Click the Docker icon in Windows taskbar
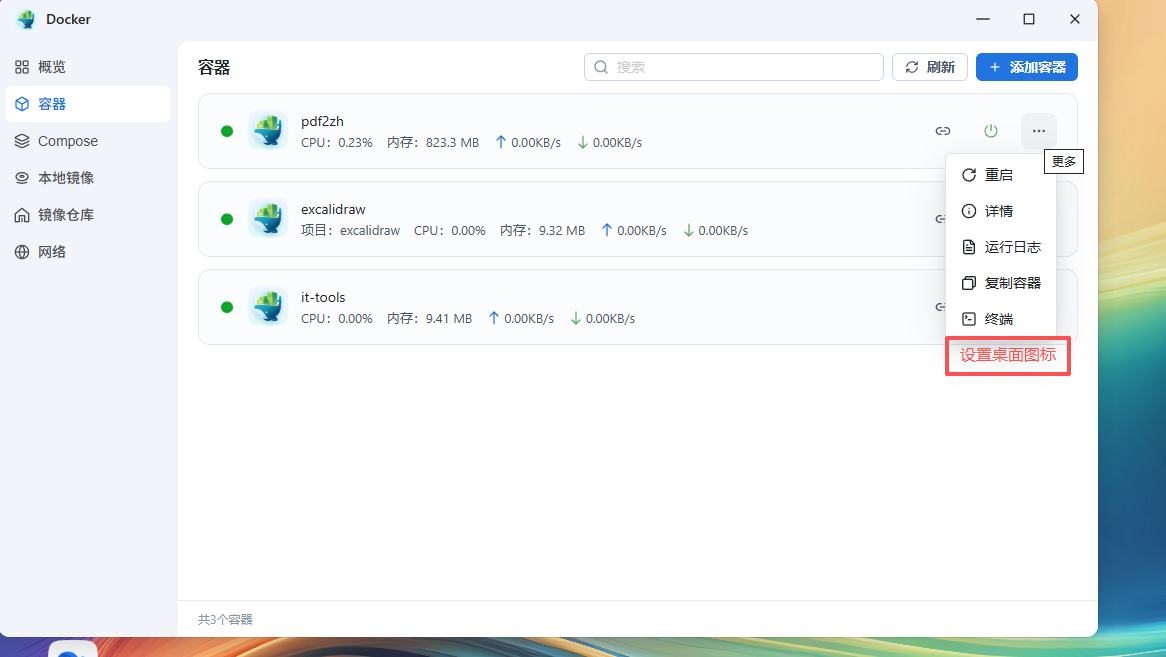Screen dimensions: 1166x657 [x=71, y=651]
